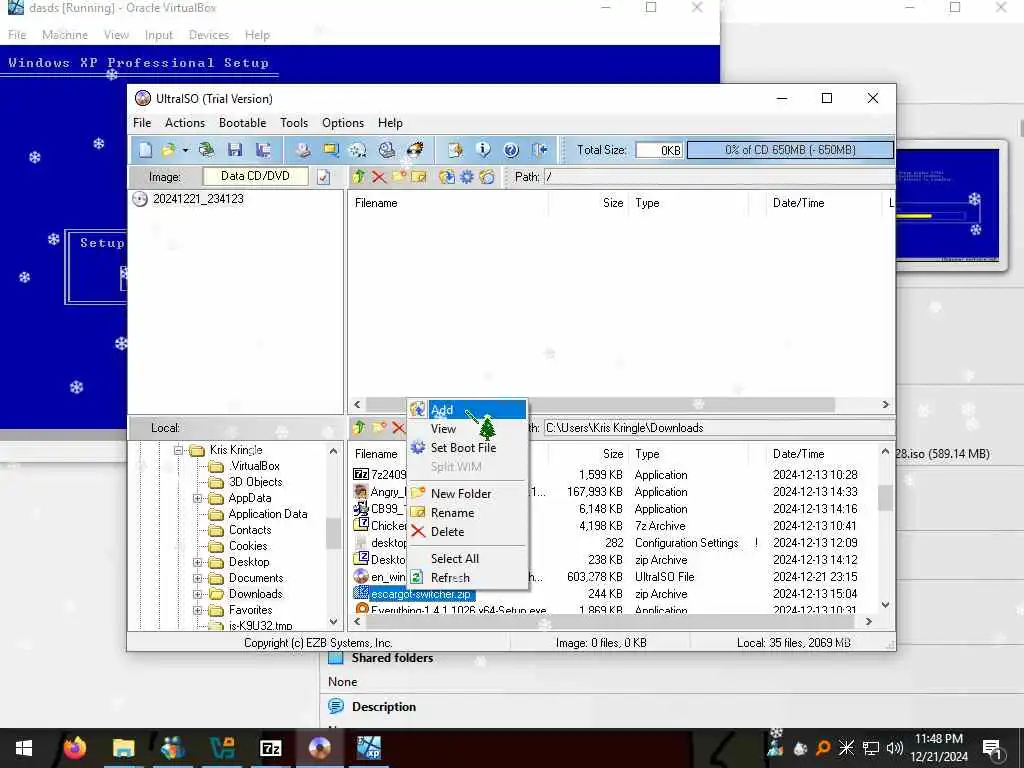
Task: Choose Refresh in the context menu
Action: click(x=467, y=577)
